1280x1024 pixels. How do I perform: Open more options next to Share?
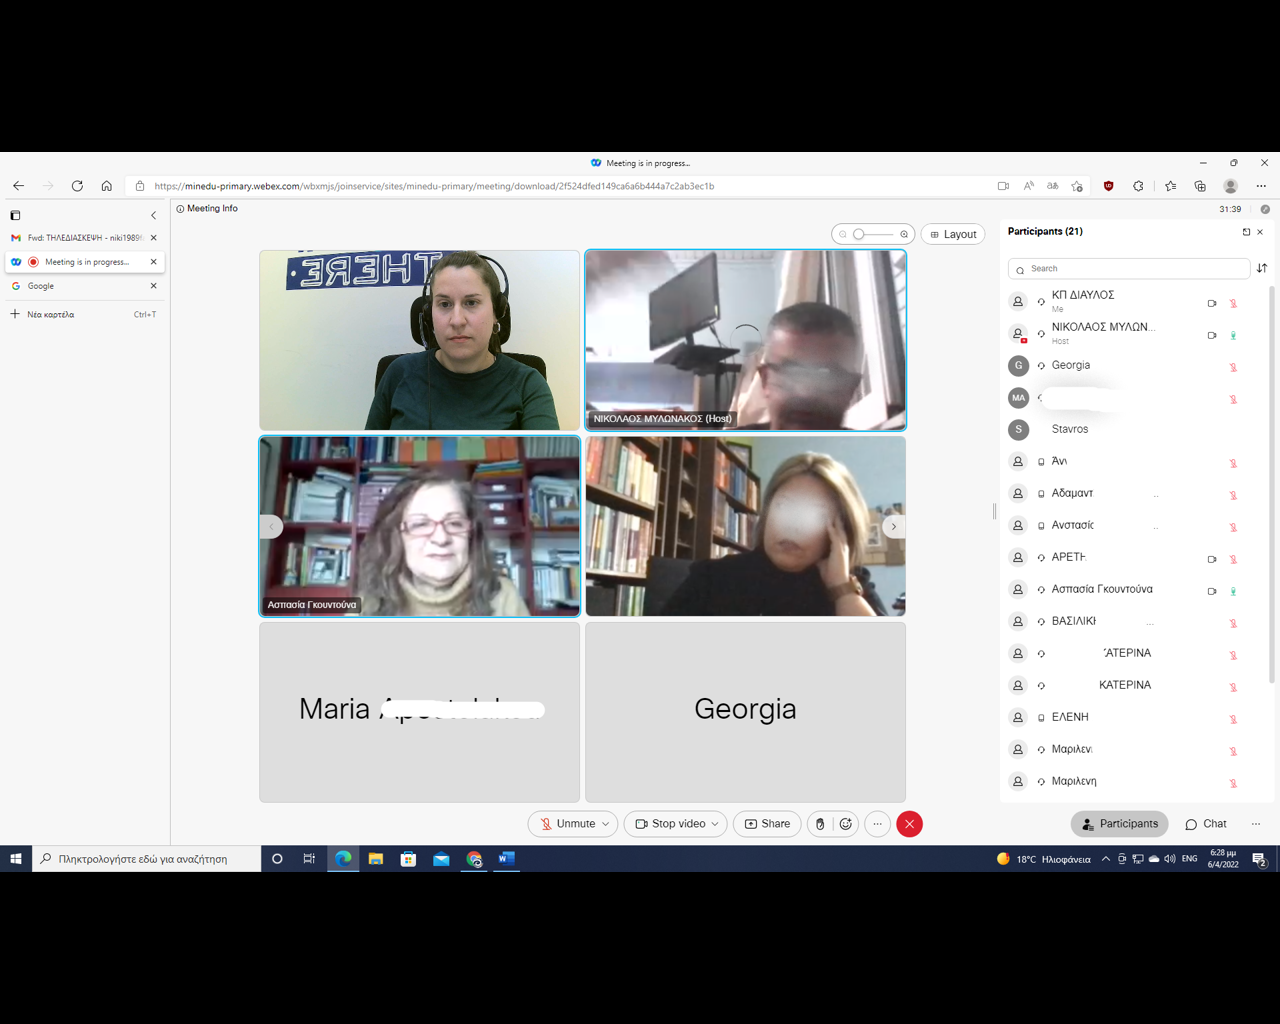(877, 824)
